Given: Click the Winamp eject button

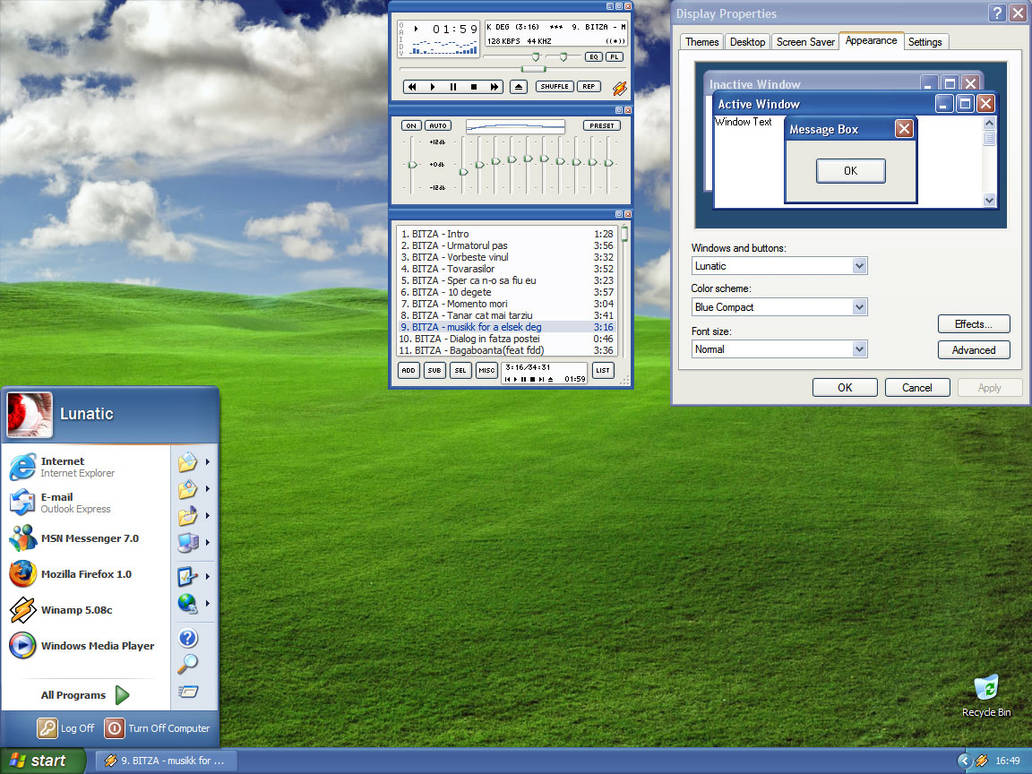Looking at the screenshot, I should (518, 87).
